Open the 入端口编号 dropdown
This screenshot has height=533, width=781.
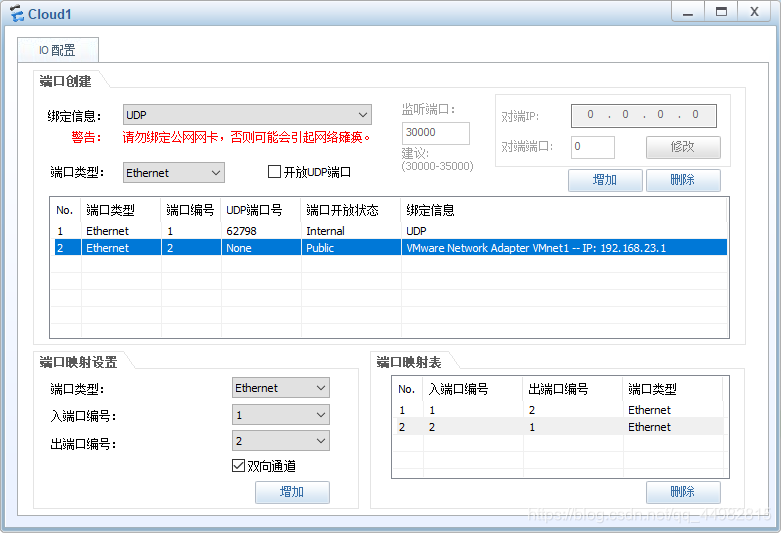click(281, 414)
